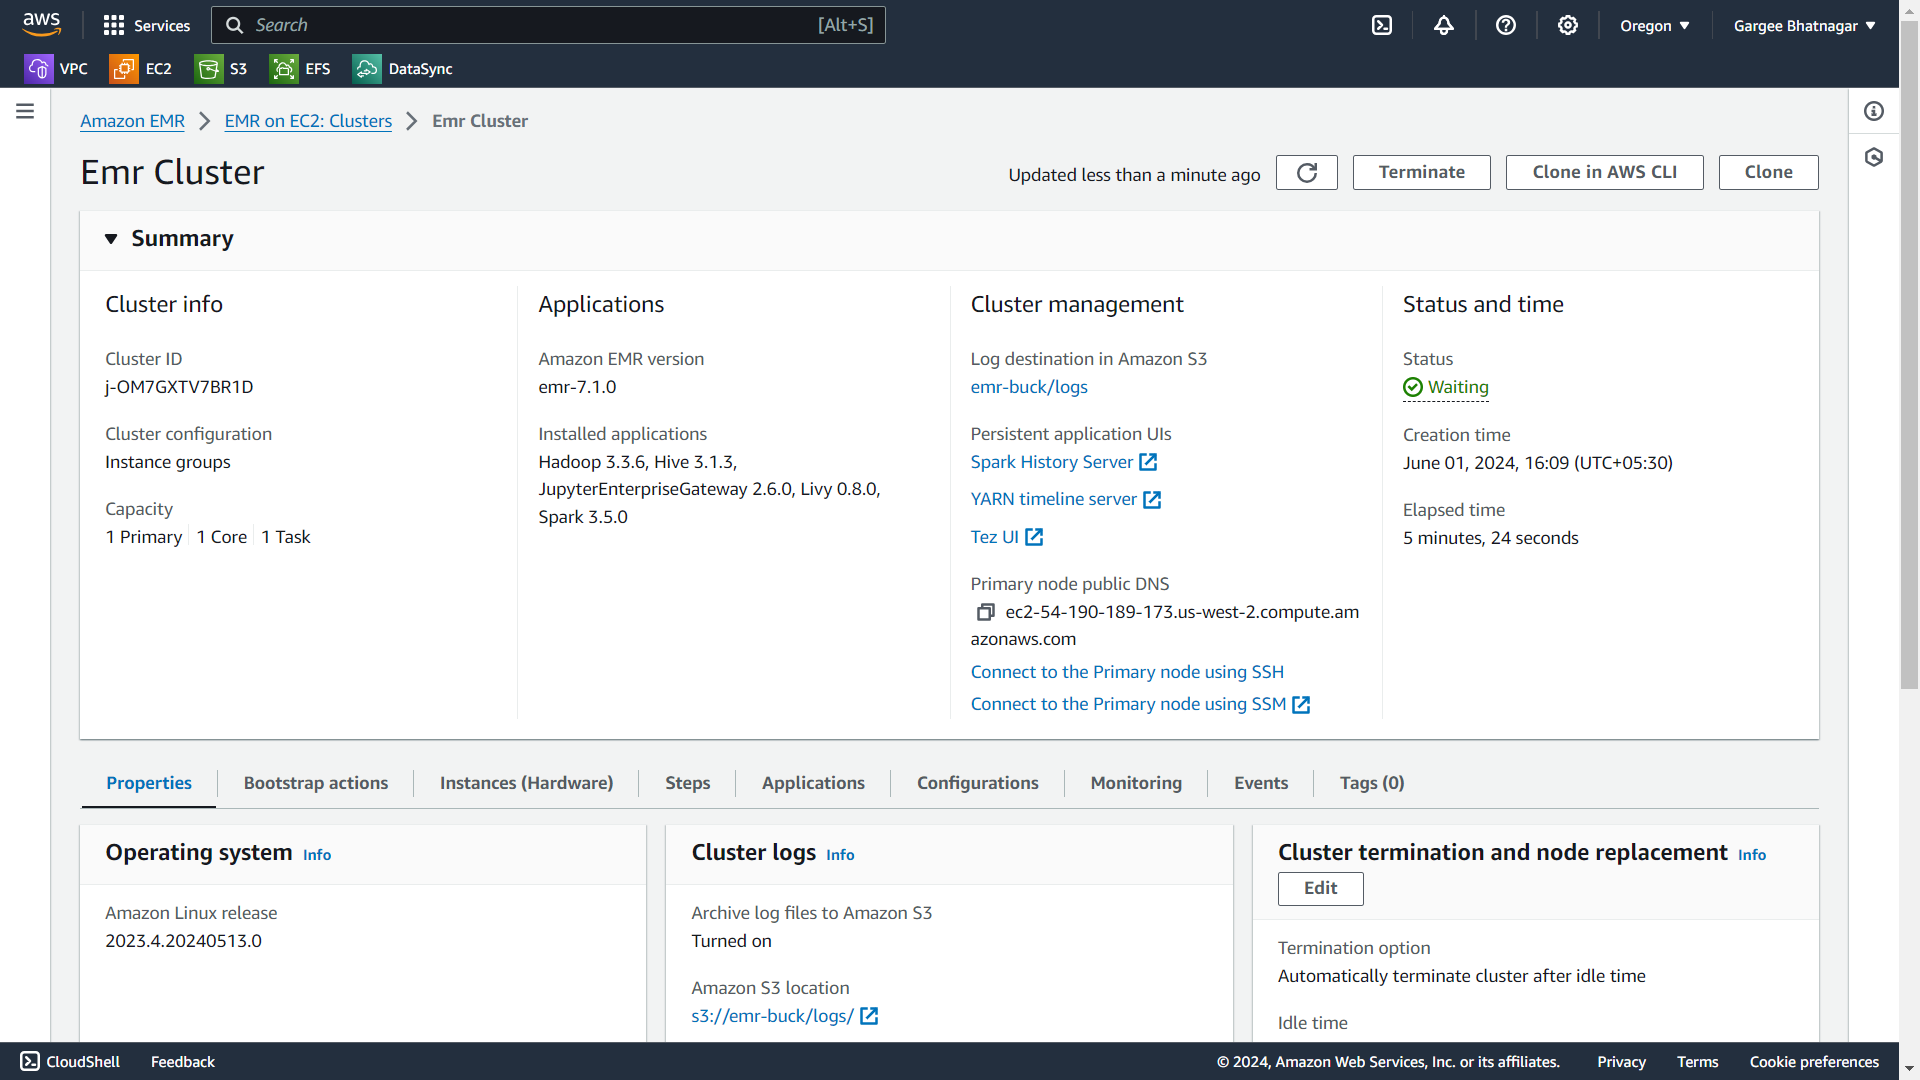Open the Oregon region dropdown
This screenshot has height=1080, width=1920.
coord(1655,26)
